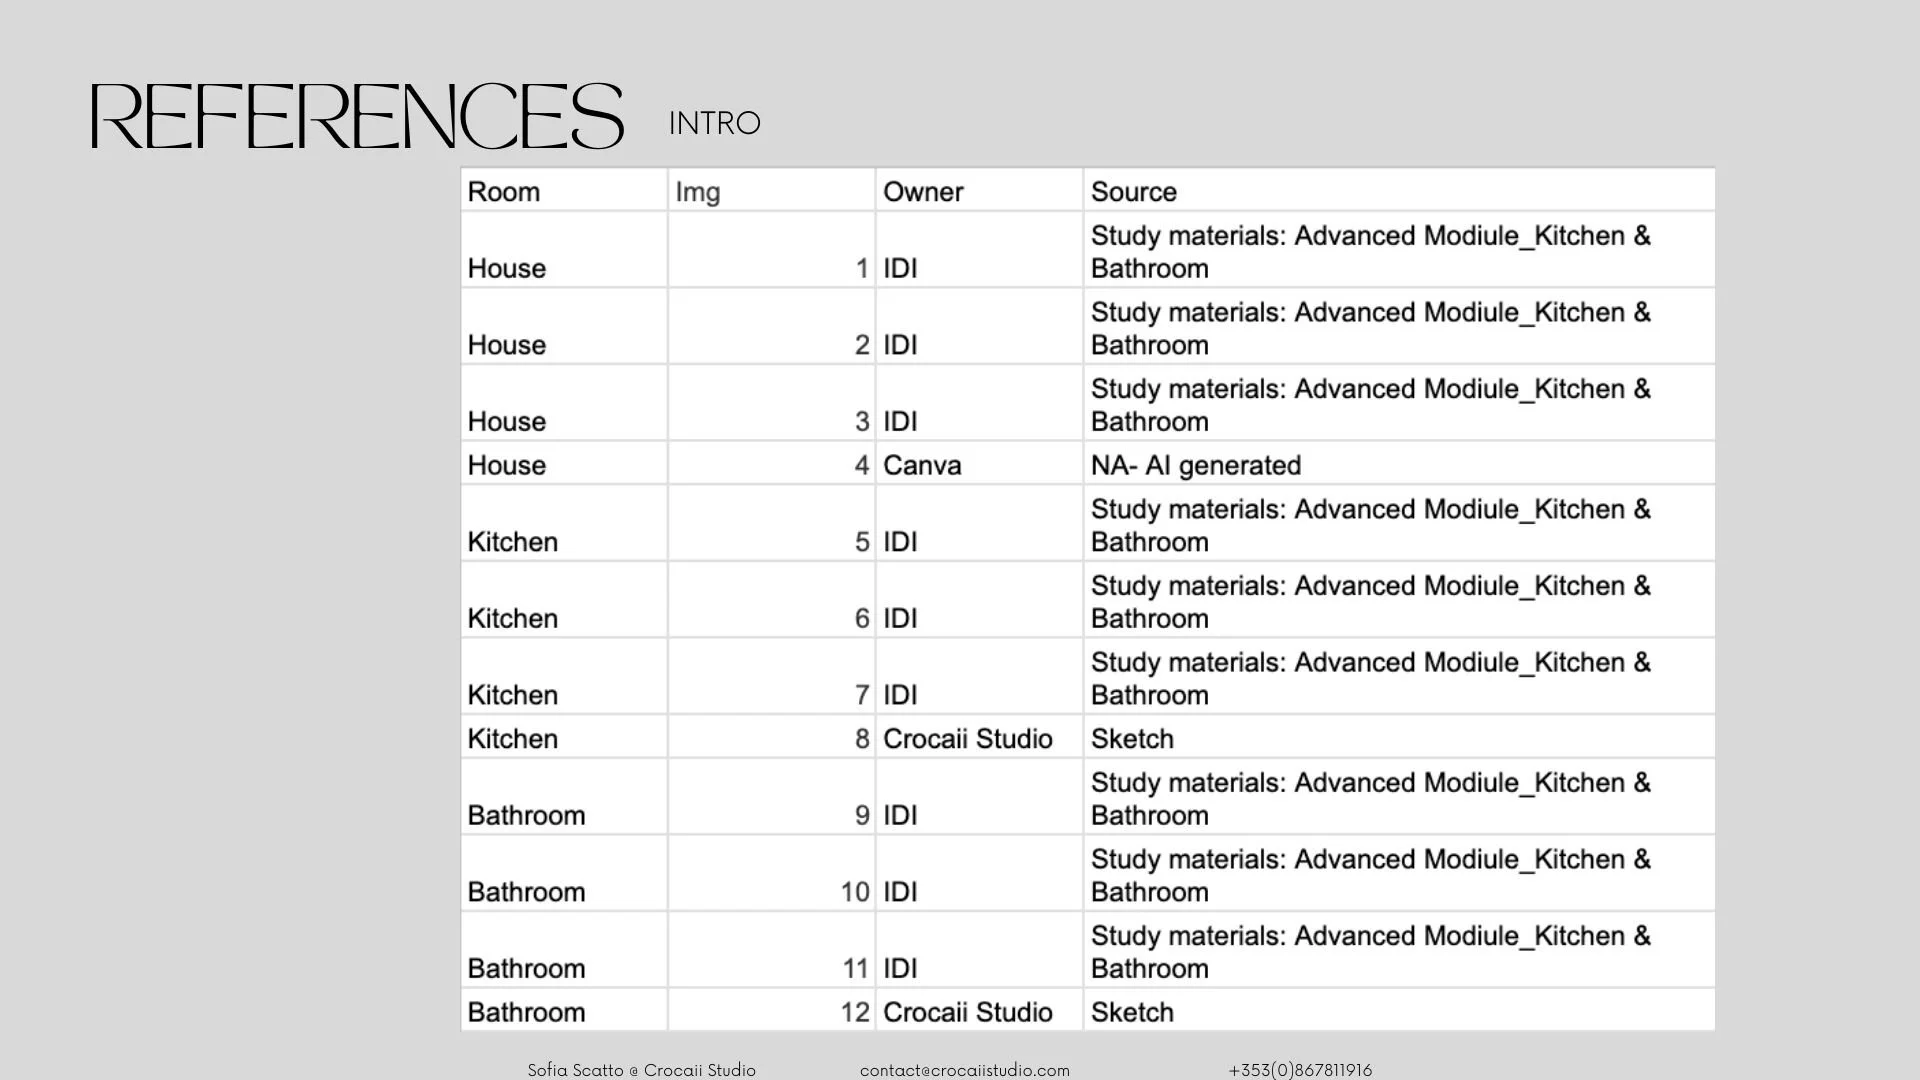Select Crocaii Studio cell in row 8
Viewport: 1920px width, 1080px height.
967,739
